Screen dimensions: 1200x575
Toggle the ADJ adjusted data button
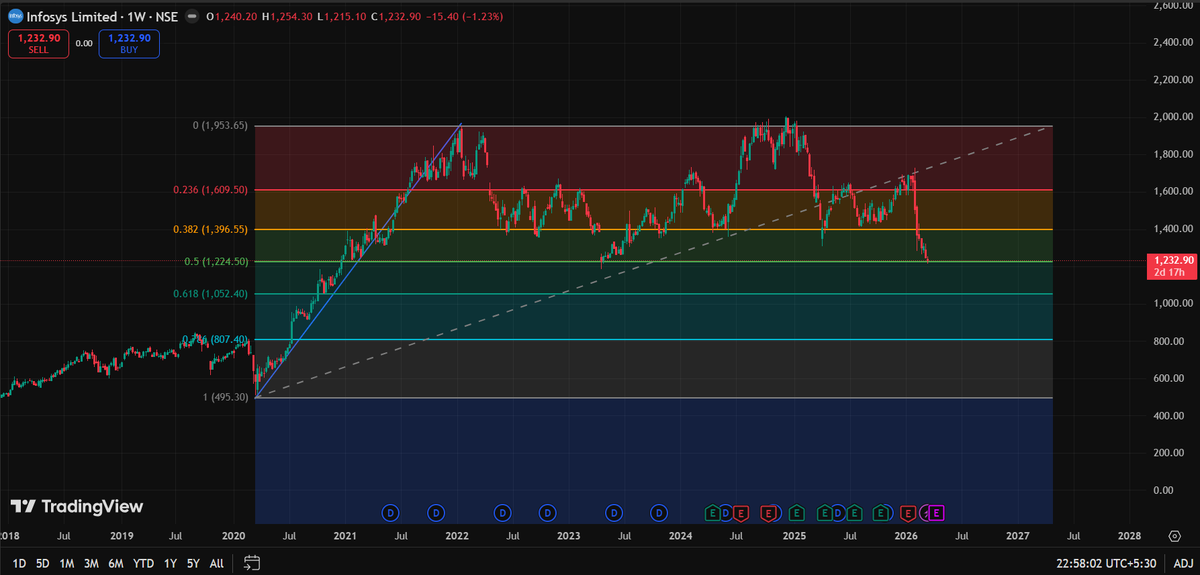click(1182, 563)
